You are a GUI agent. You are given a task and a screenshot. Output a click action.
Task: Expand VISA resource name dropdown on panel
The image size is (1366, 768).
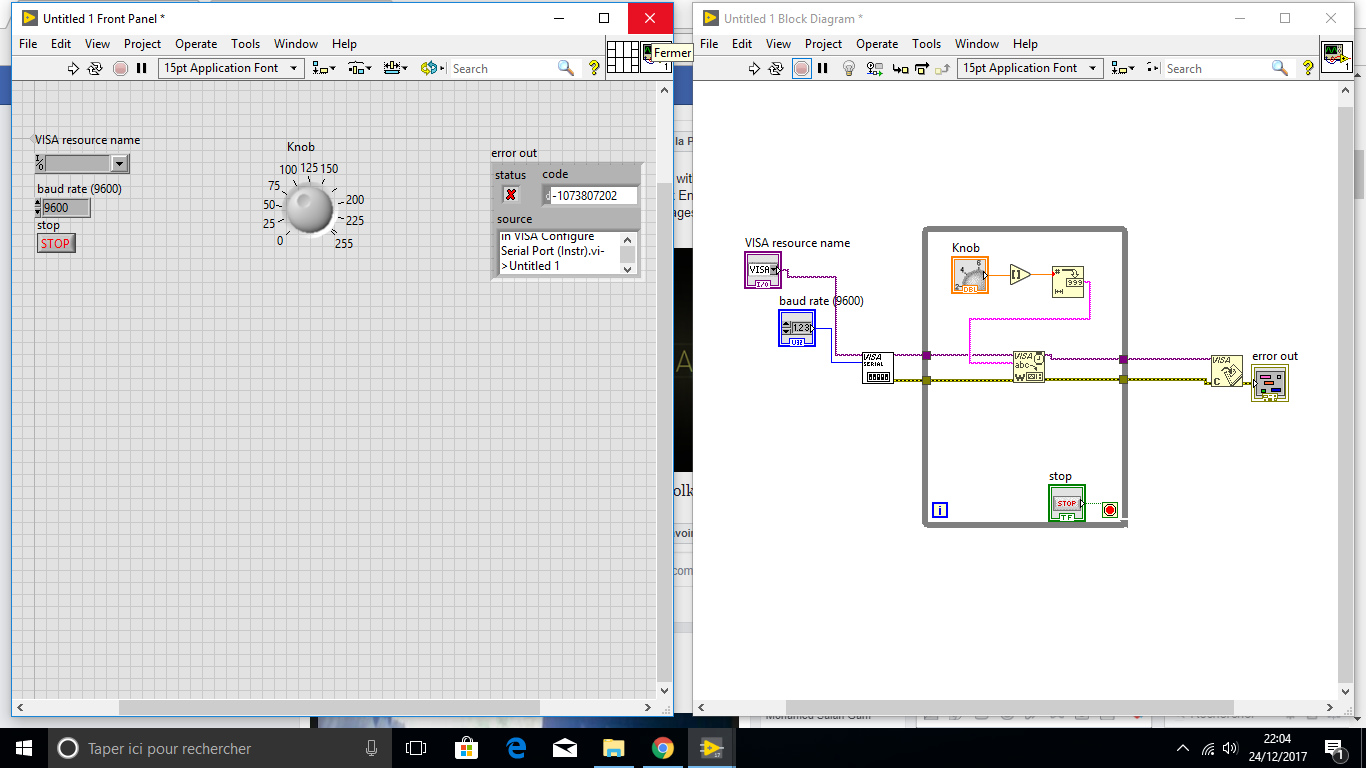click(119, 164)
